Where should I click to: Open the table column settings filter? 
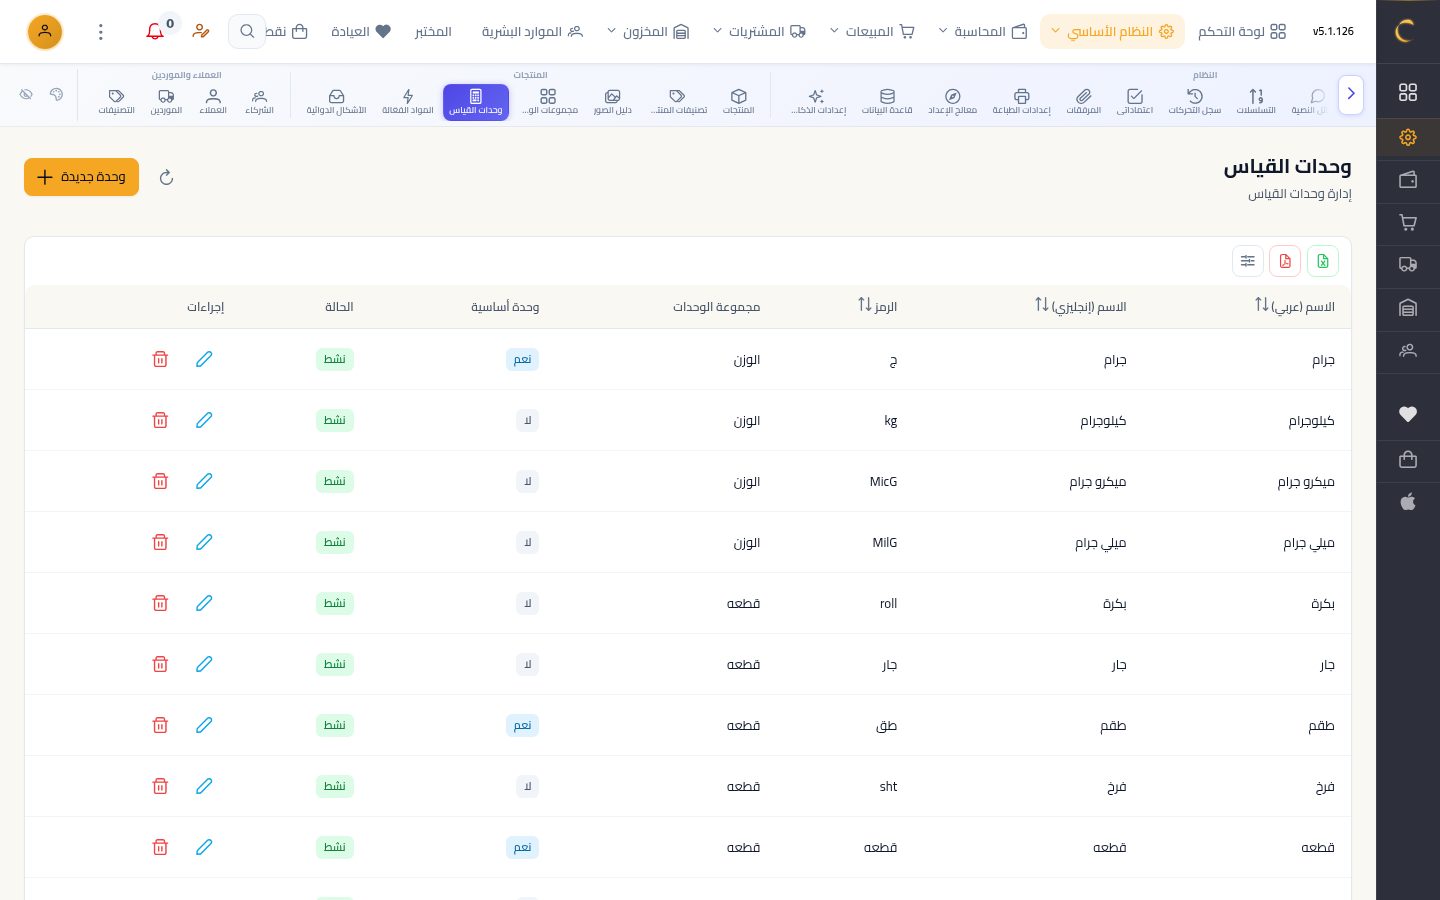(x=1248, y=261)
